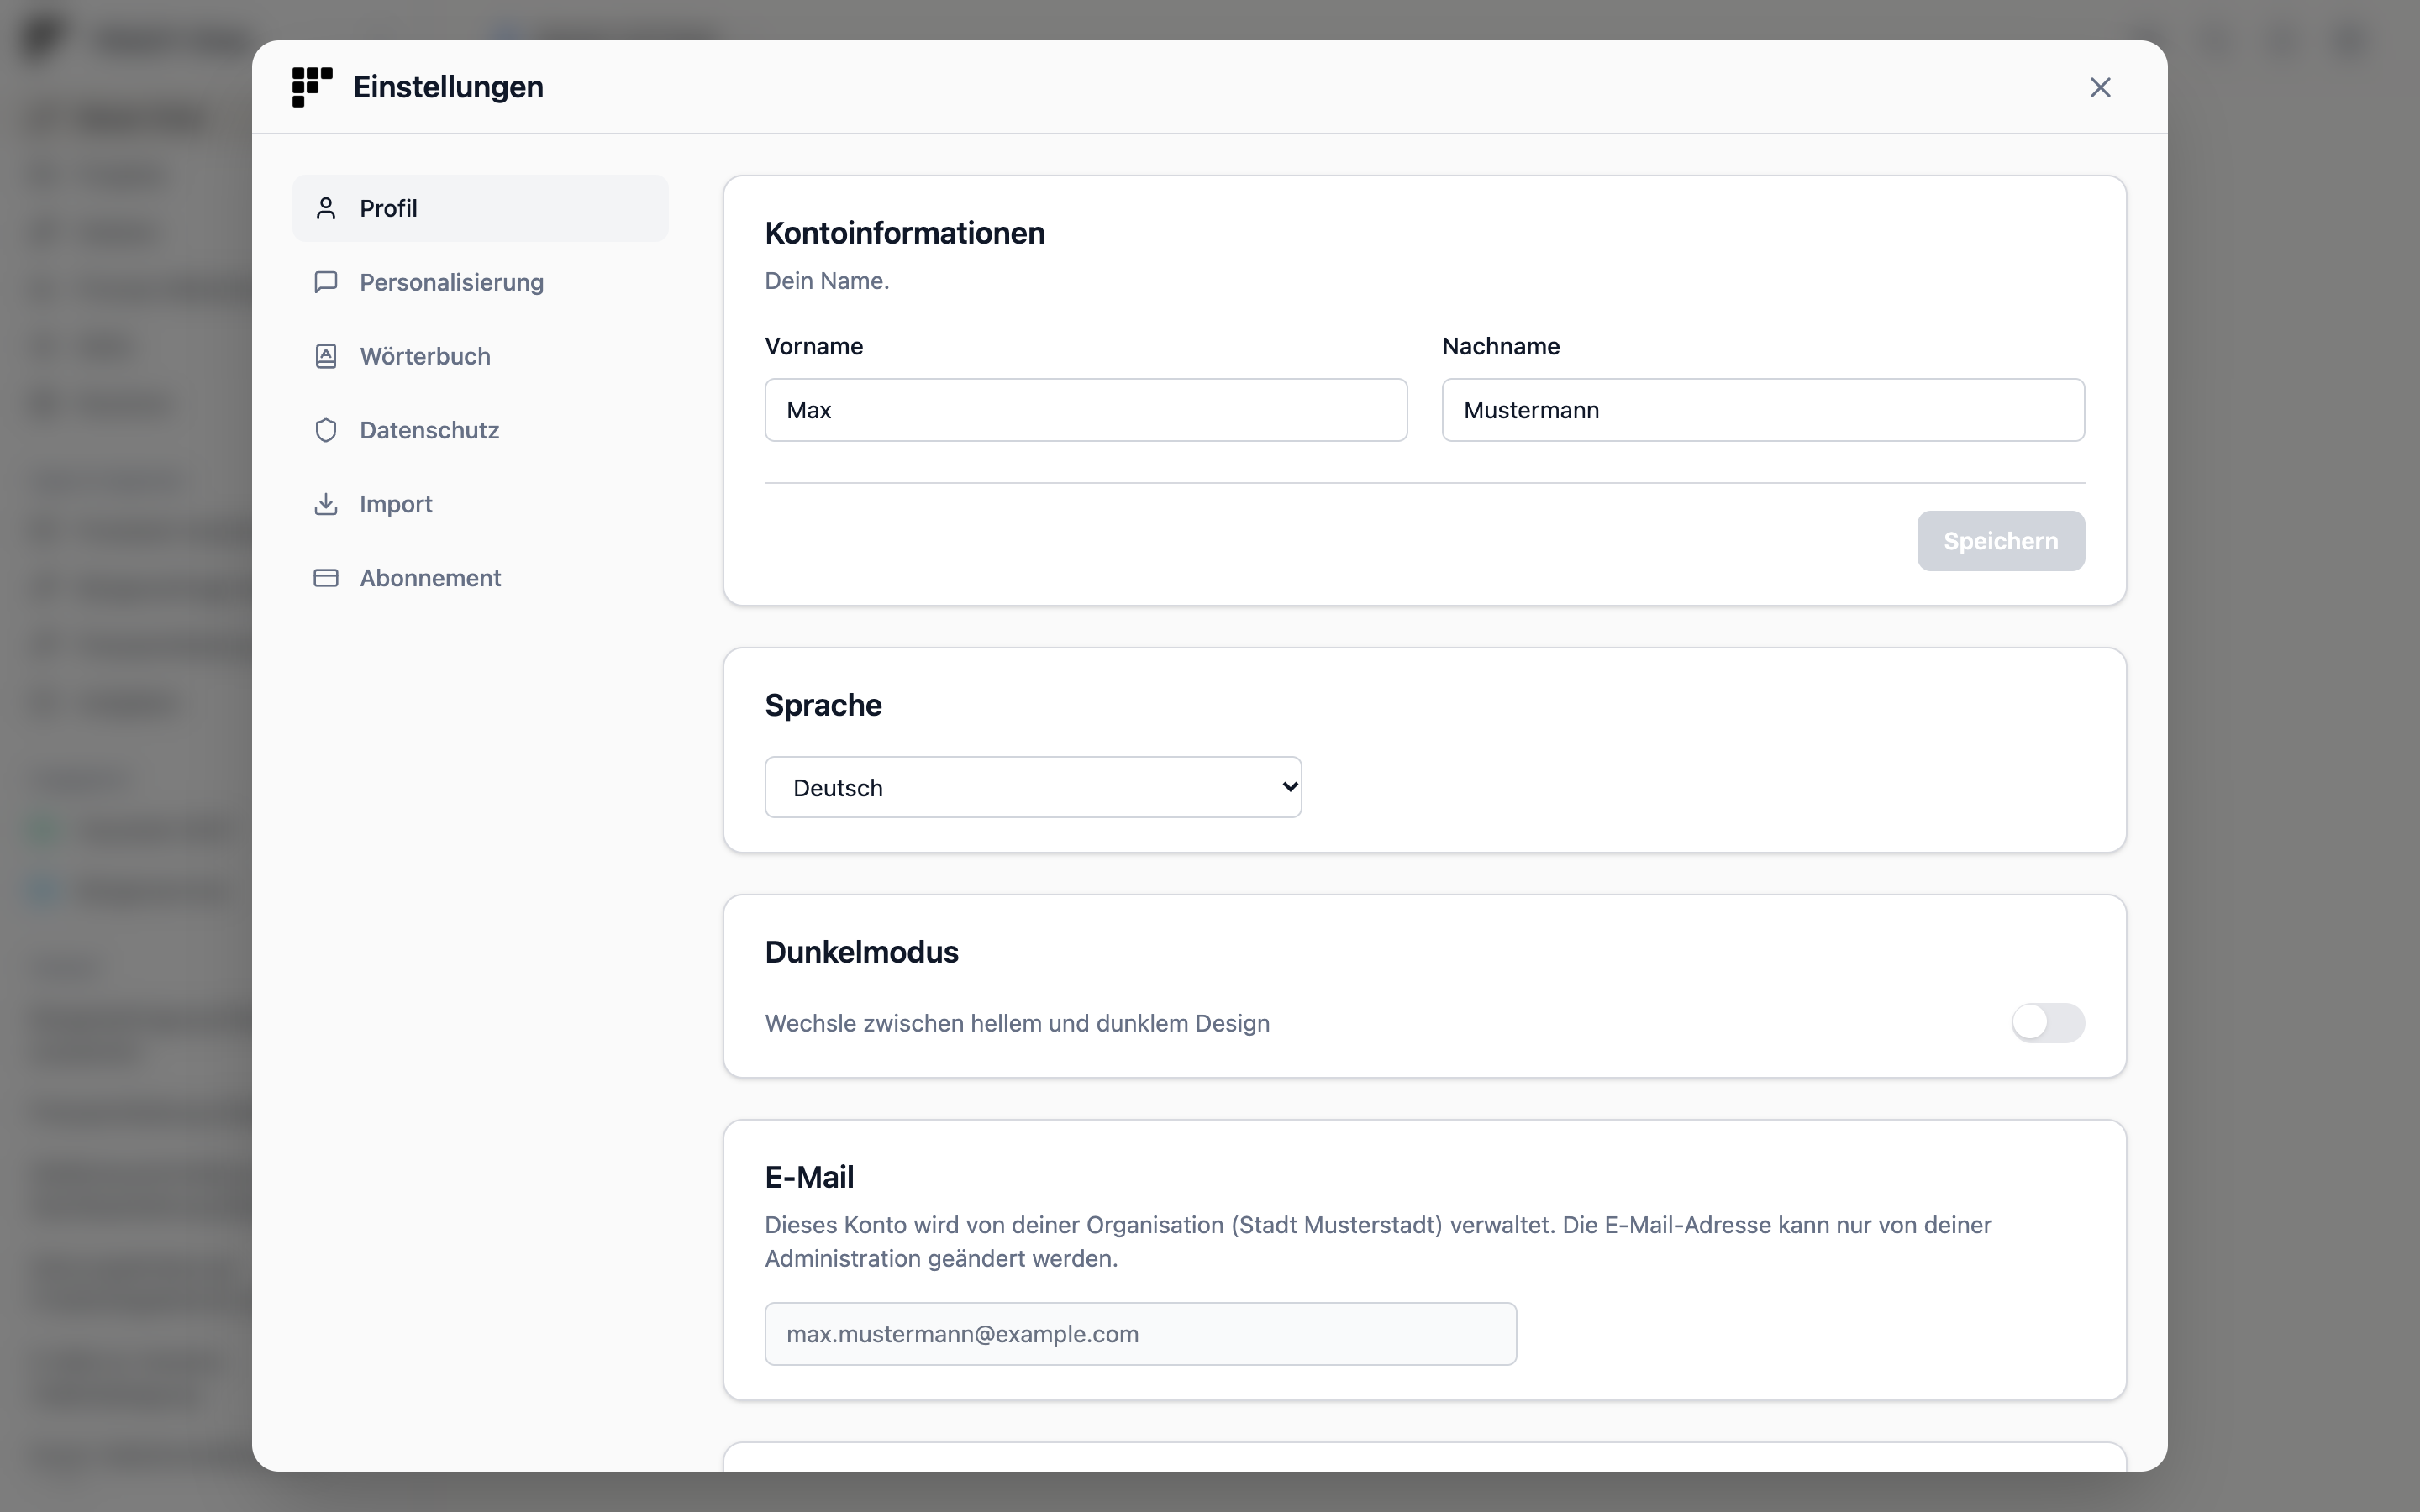Click the Import download icon
The image size is (2420, 1512).
point(326,504)
